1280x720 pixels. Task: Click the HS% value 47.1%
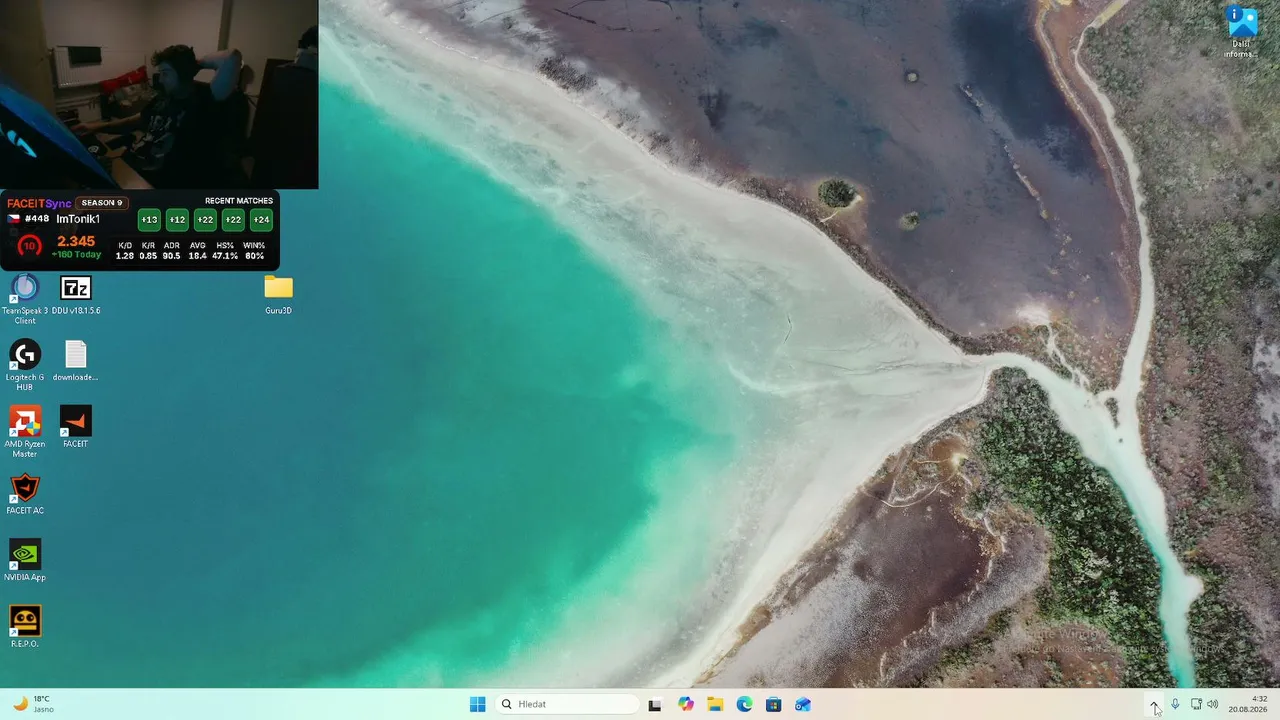click(x=225, y=256)
